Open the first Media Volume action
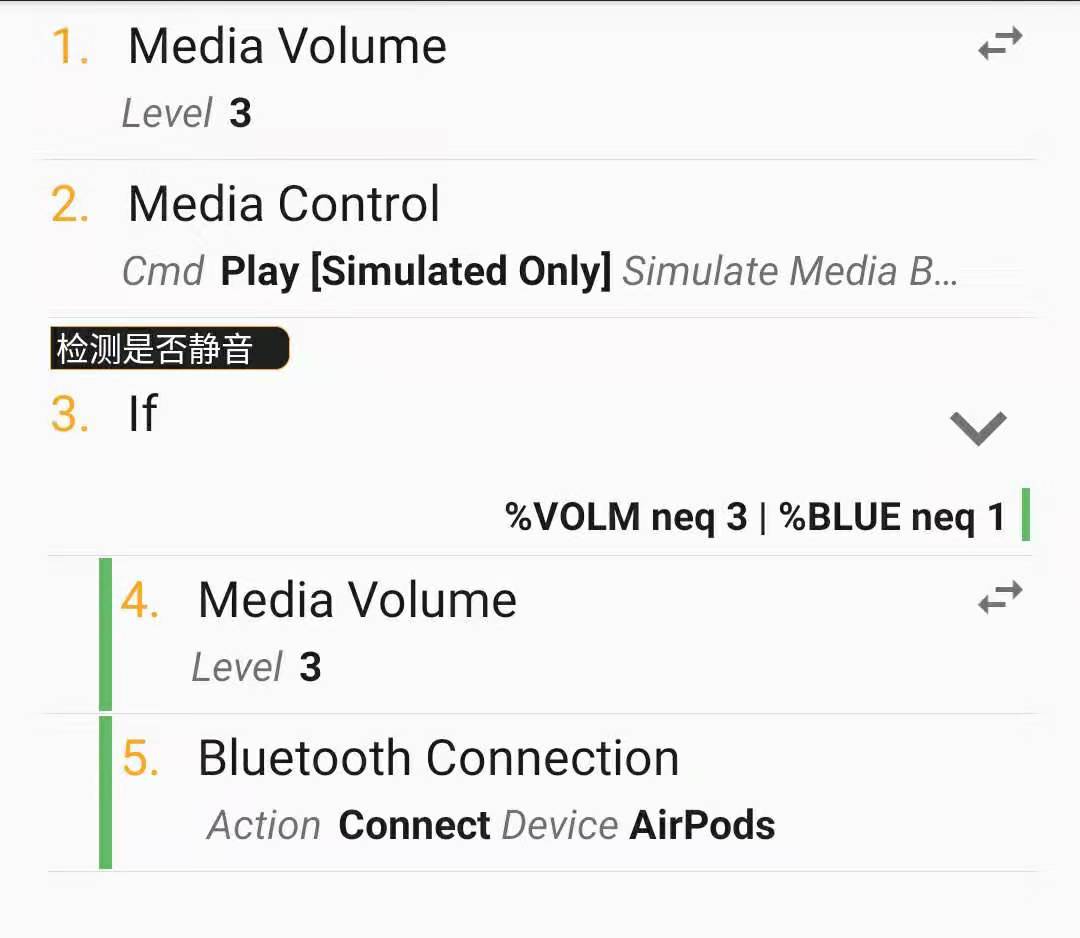This screenshot has height=938, width=1080. point(288,47)
